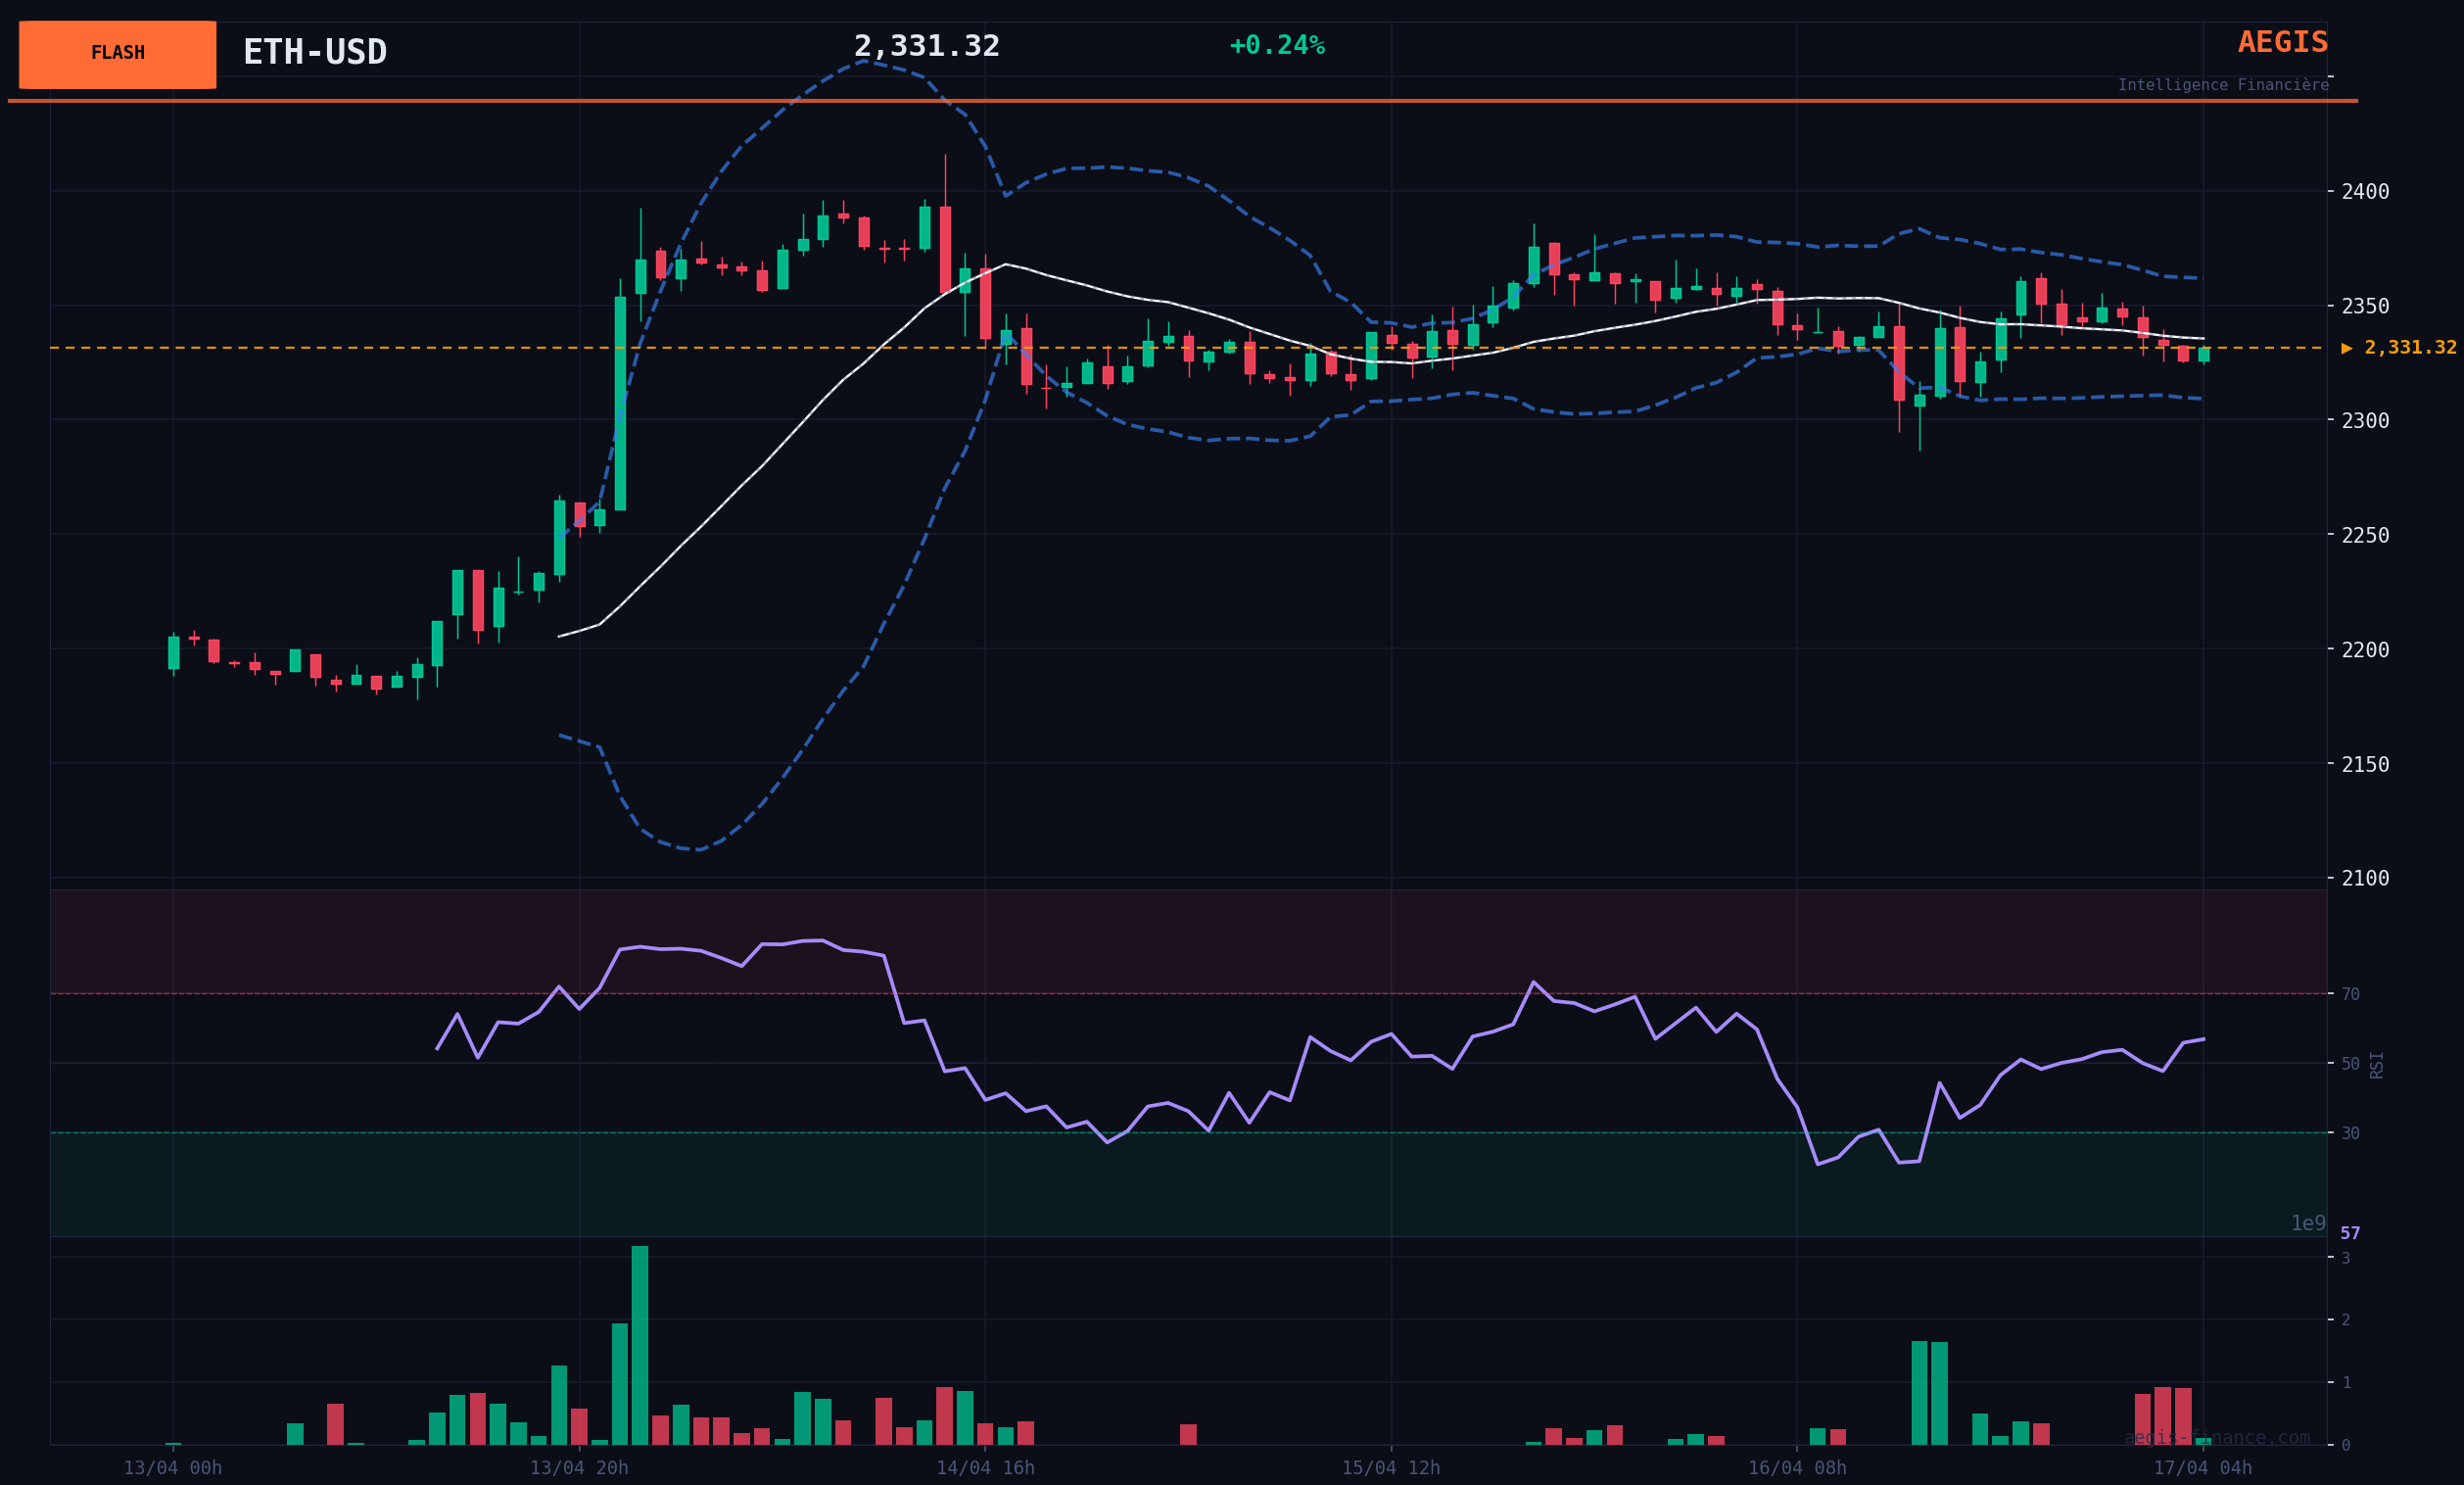Click the 2,331.32 header price
This screenshot has width=2464, height=1485.
coord(926,46)
